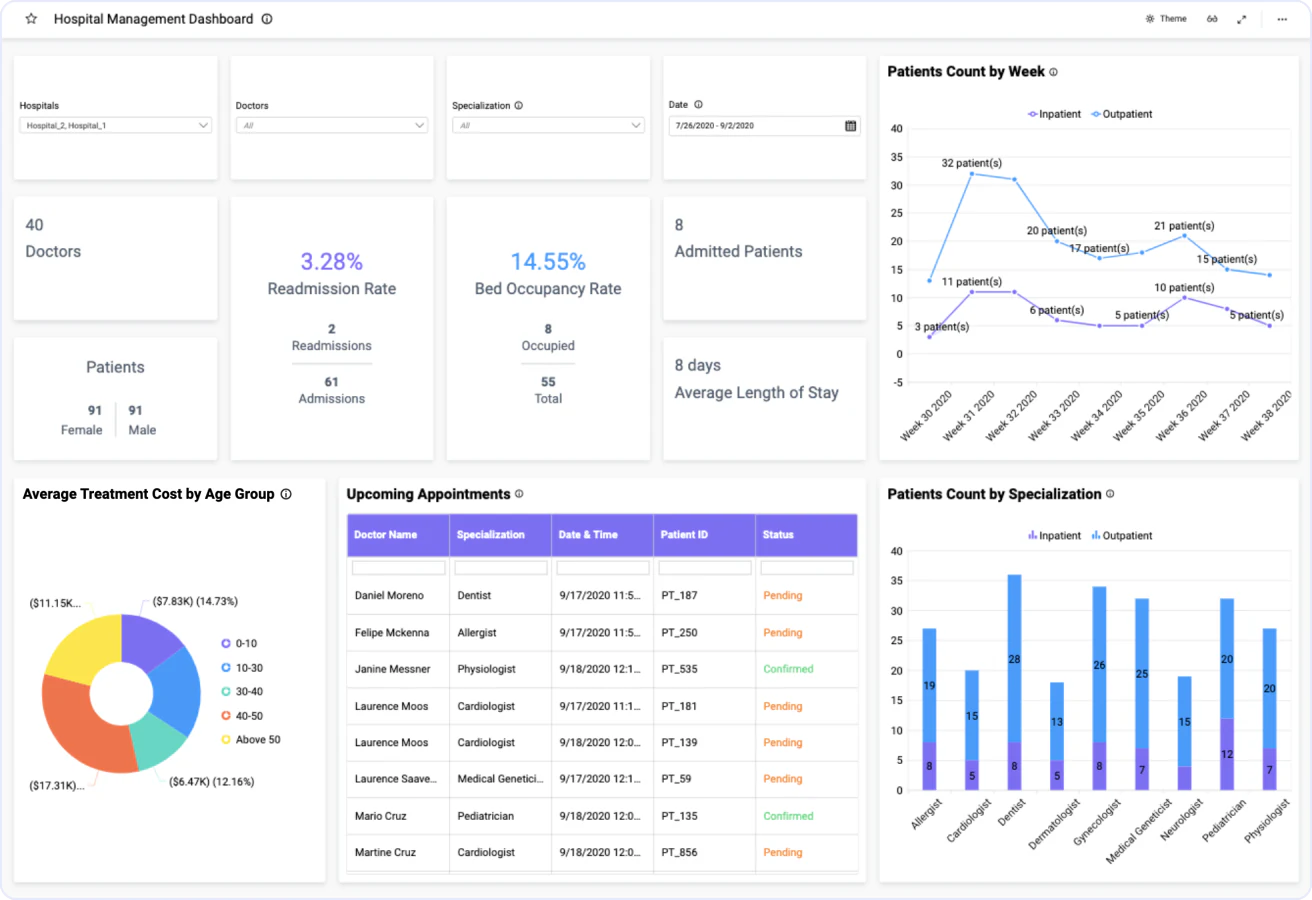Open the date picker calendar icon
Viewport: 1312px width, 900px height.
click(851, 126)
